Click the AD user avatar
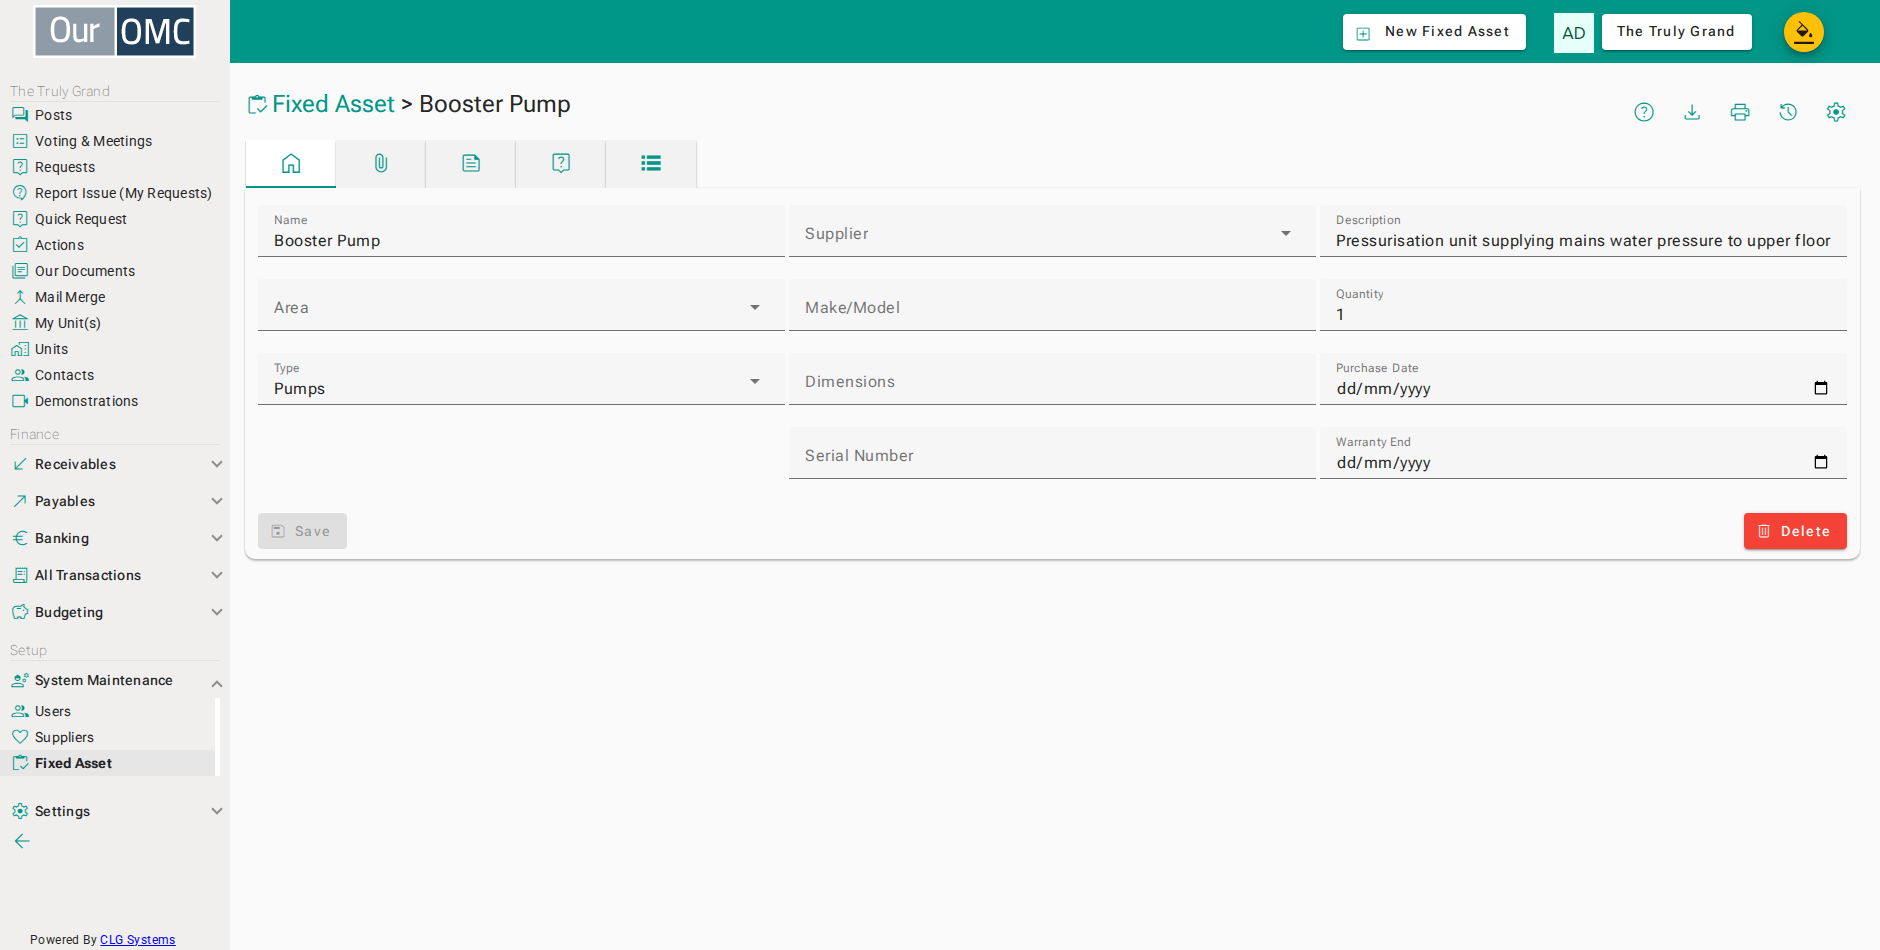This screenshot has height=950, width=1880. coord(1573,32)
